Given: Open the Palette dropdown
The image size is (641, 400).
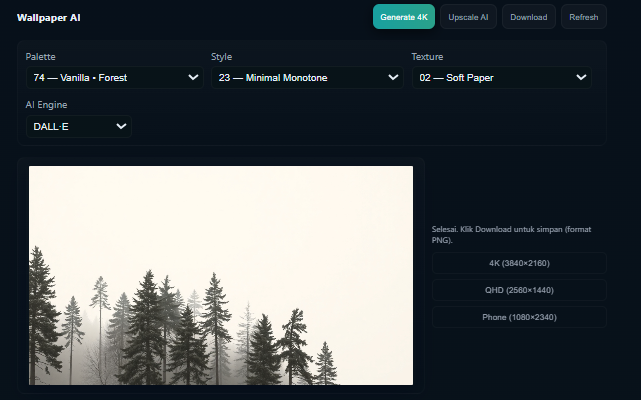Looking at the screenshot, I should tap(114, 78).
